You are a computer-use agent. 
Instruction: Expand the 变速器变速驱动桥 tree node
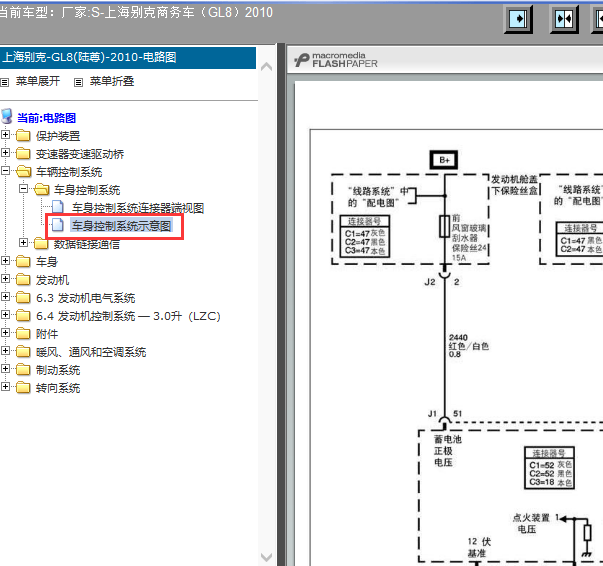point(5,152)
